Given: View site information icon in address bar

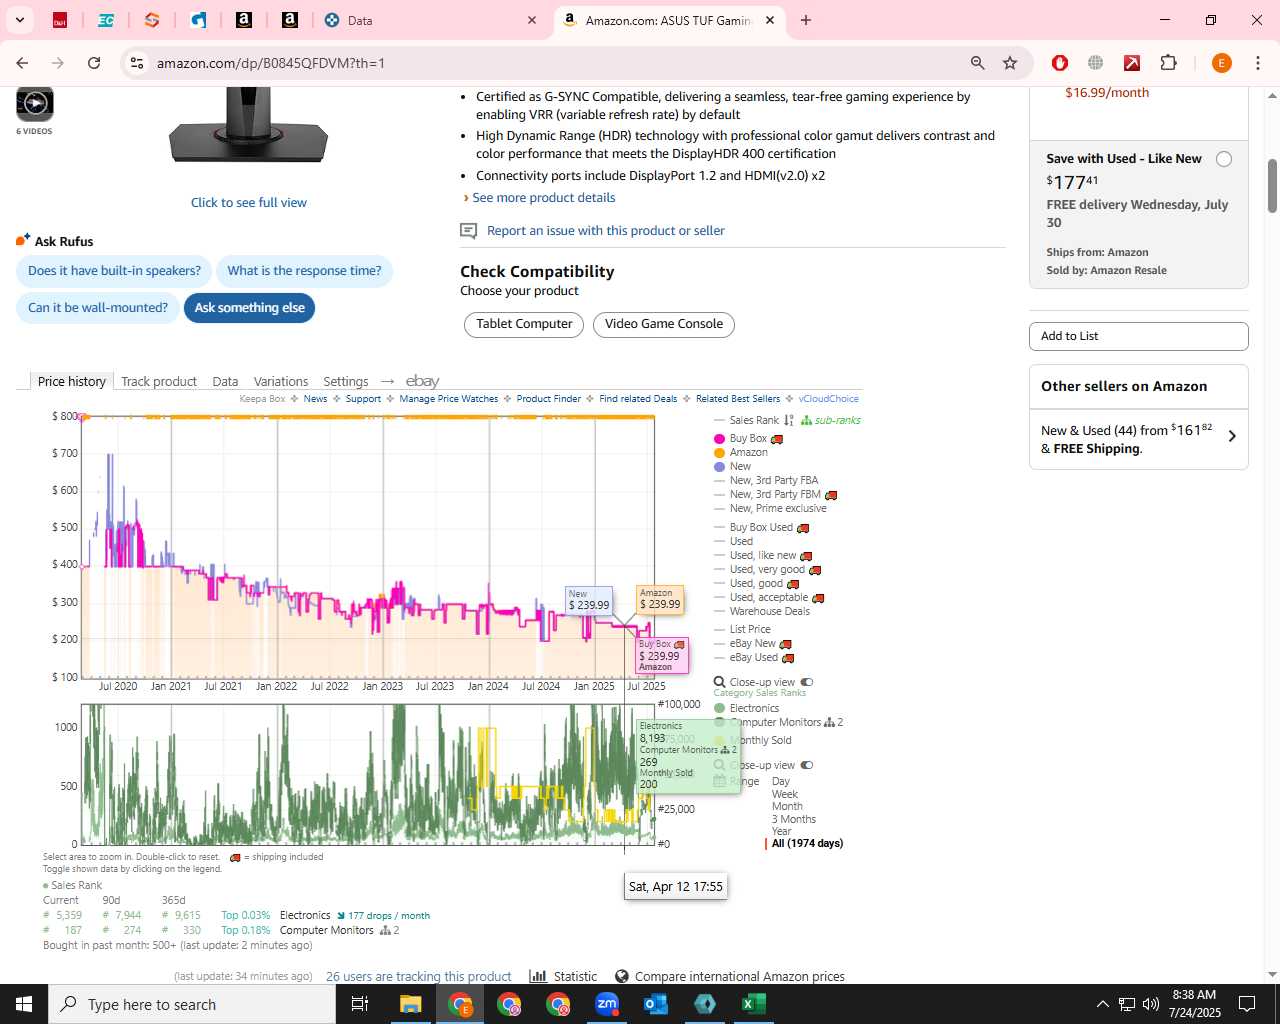Looking at the screenshot, I should coord(137,63).
